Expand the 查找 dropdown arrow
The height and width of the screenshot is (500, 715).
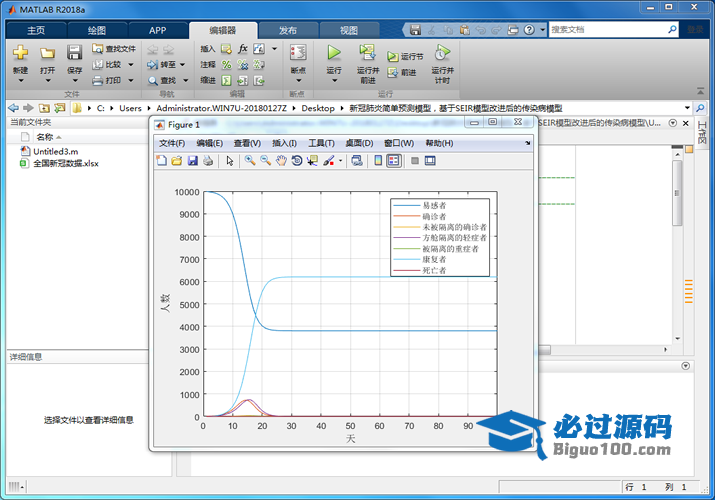[185, 81]
